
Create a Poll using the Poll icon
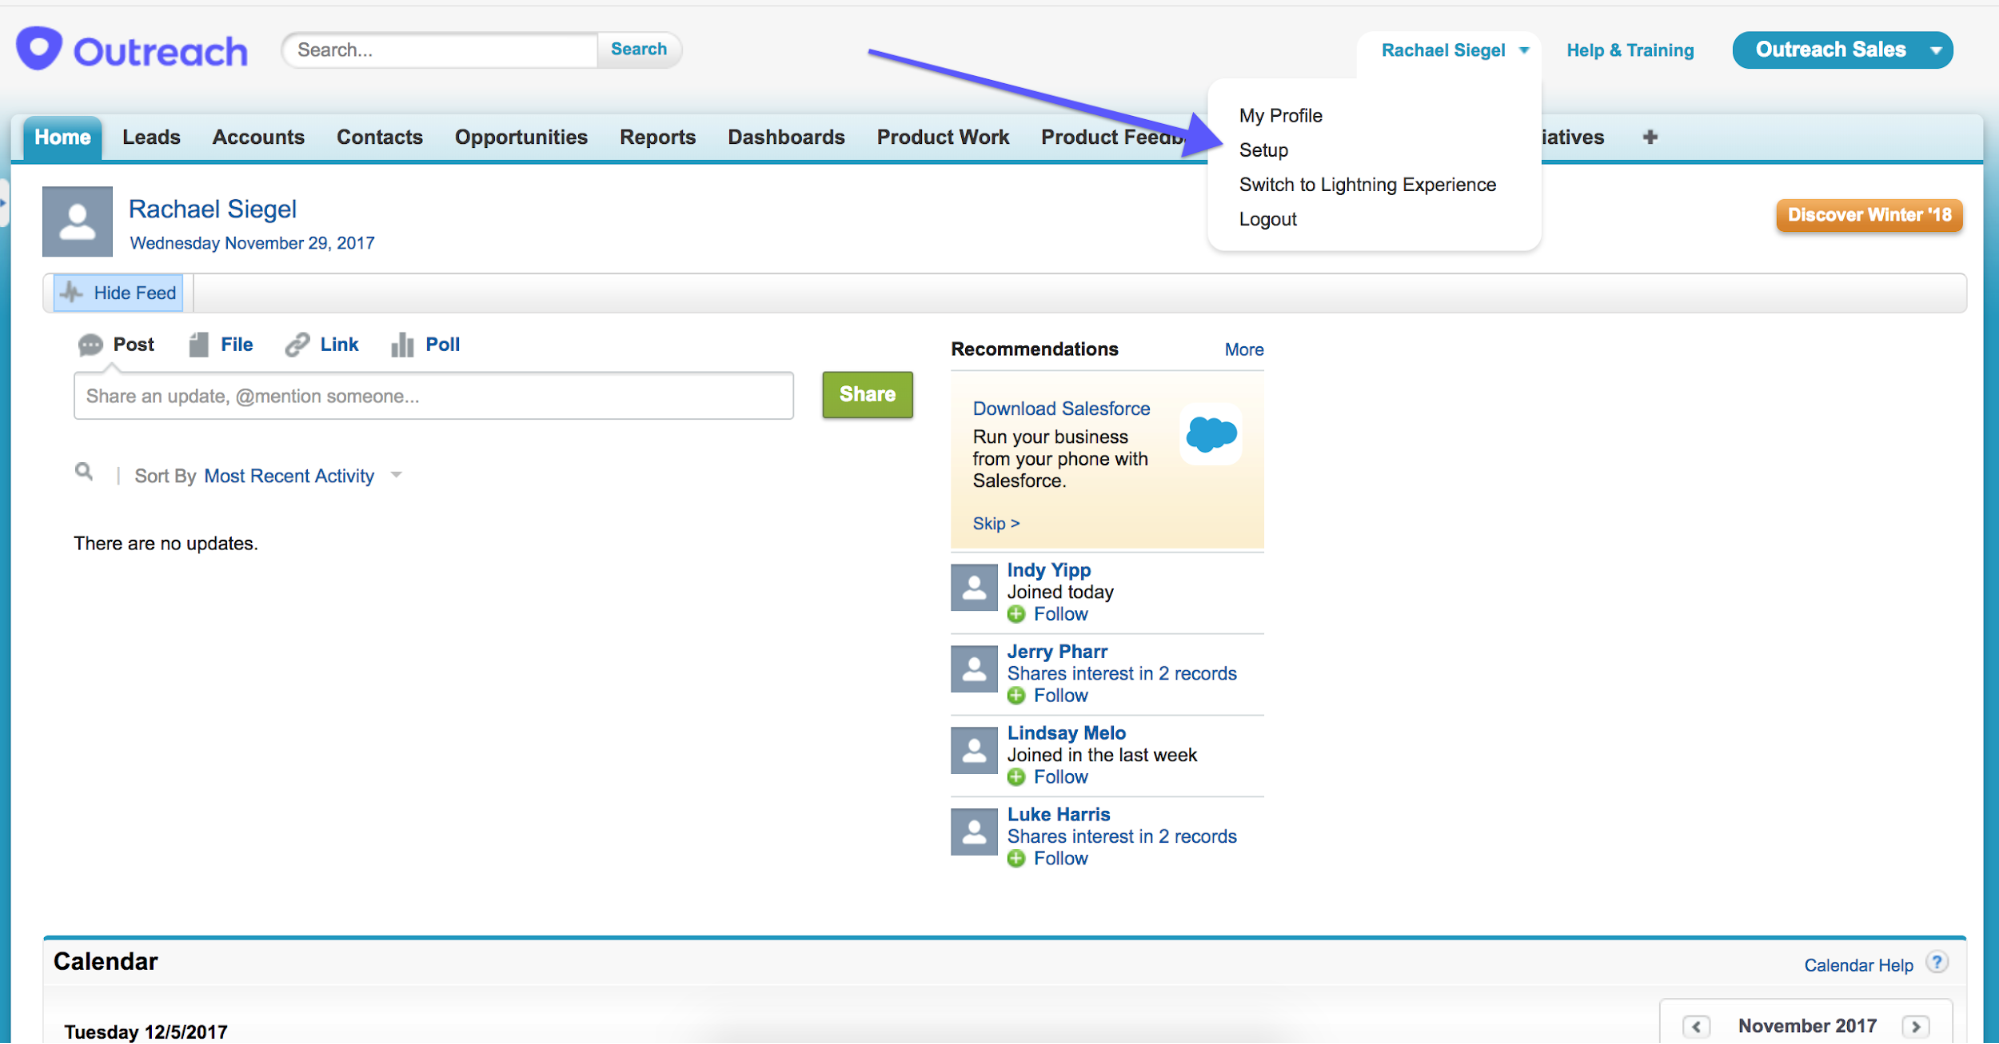[402, 344]
